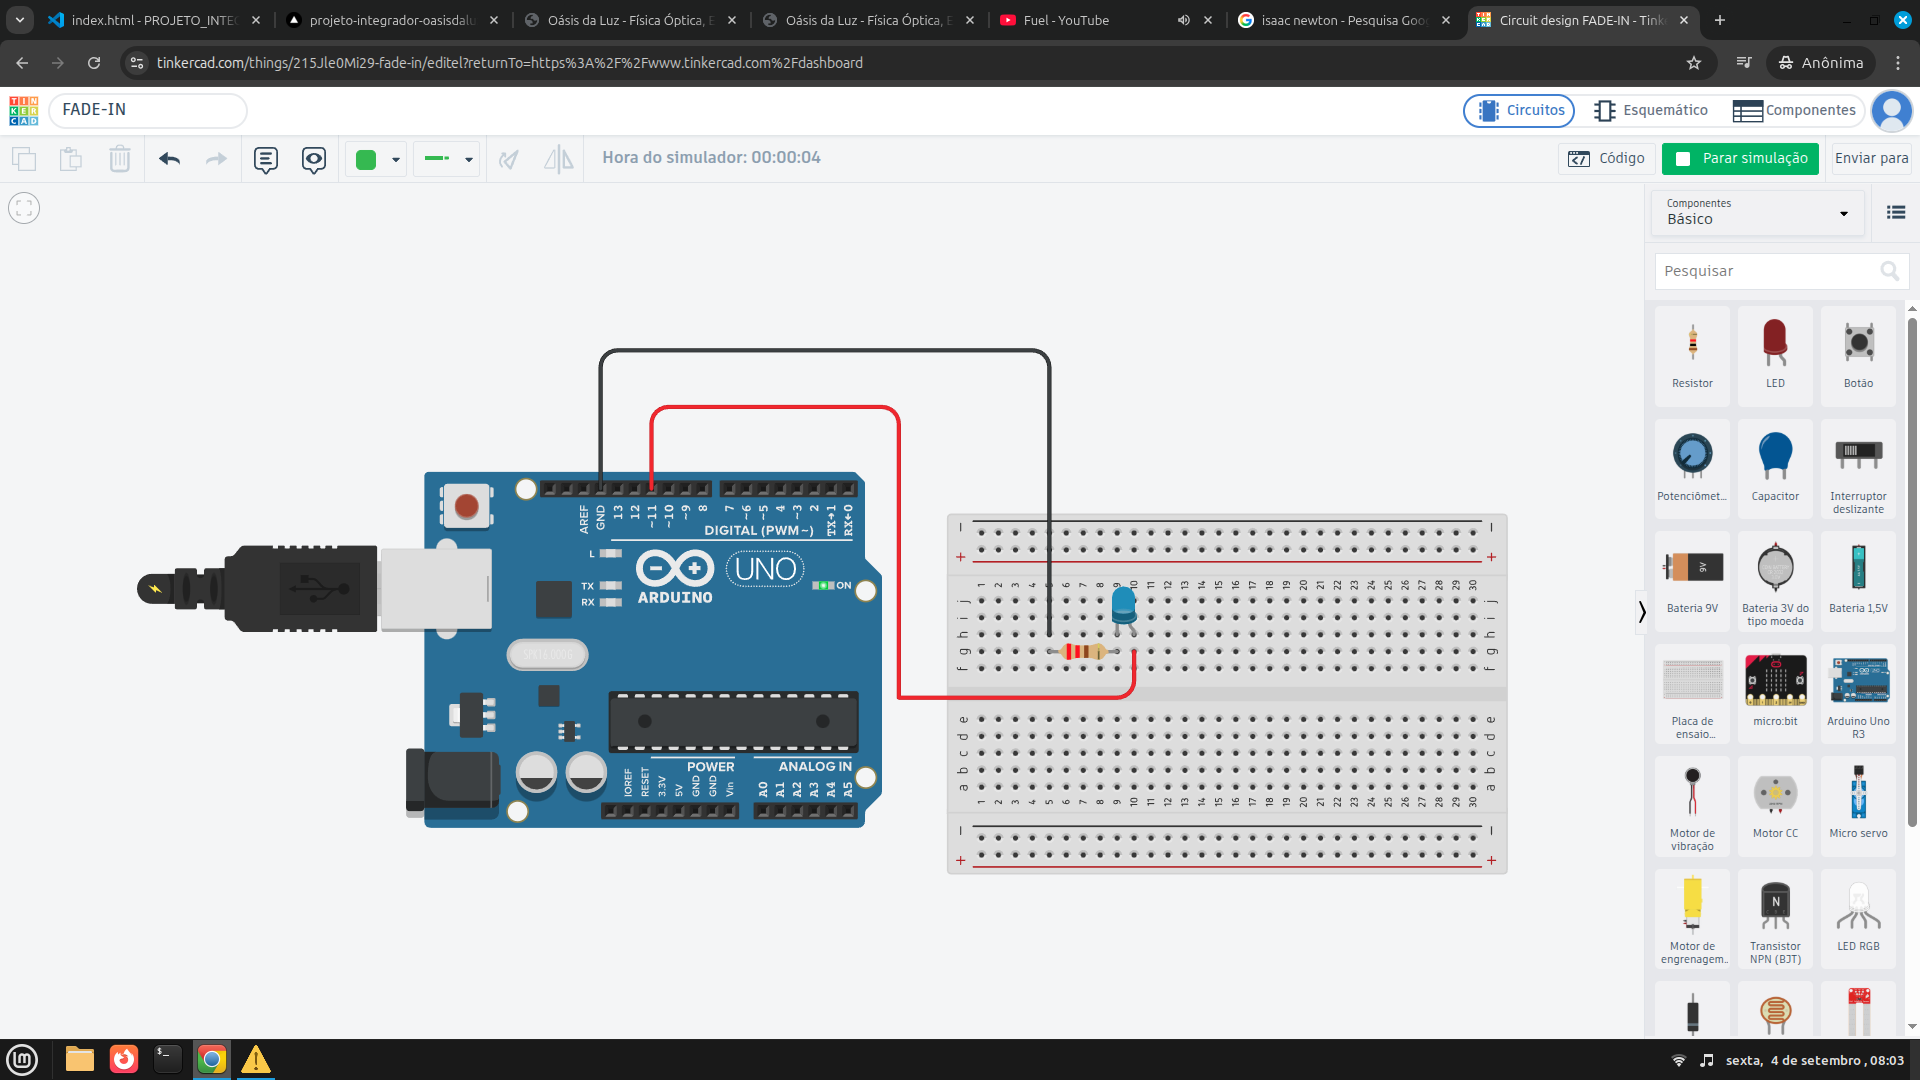
Task: Click the Tinkercad logo
Action: [24, 110]
